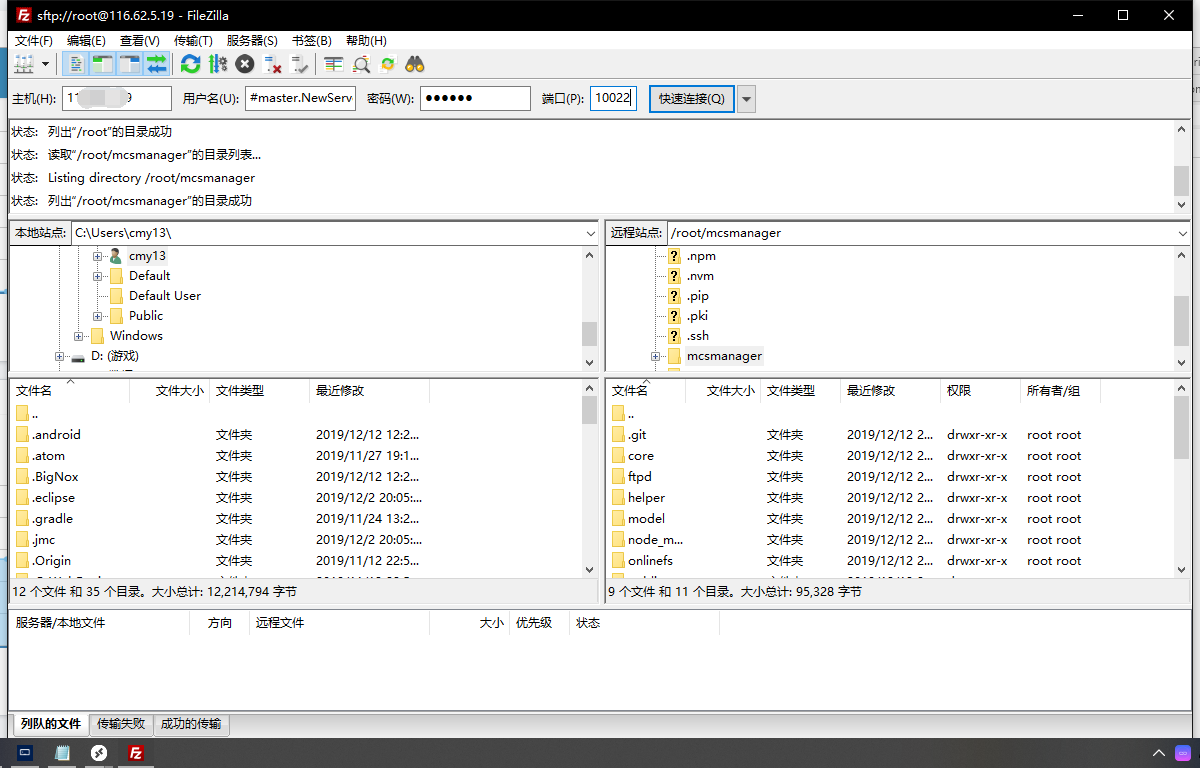Open the Site Manager icon
1200x768 pixels.
pyautogui.click(x=24, y=64)
